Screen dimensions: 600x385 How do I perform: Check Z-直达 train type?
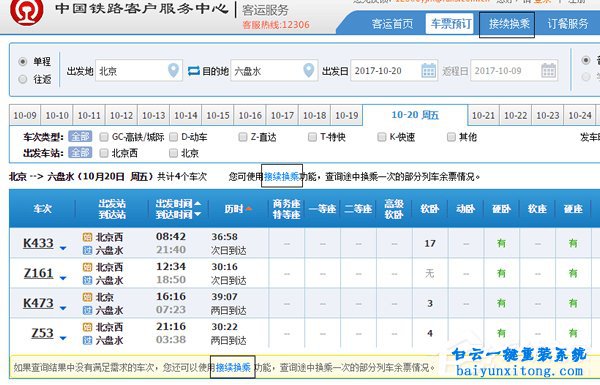[243, 137]
